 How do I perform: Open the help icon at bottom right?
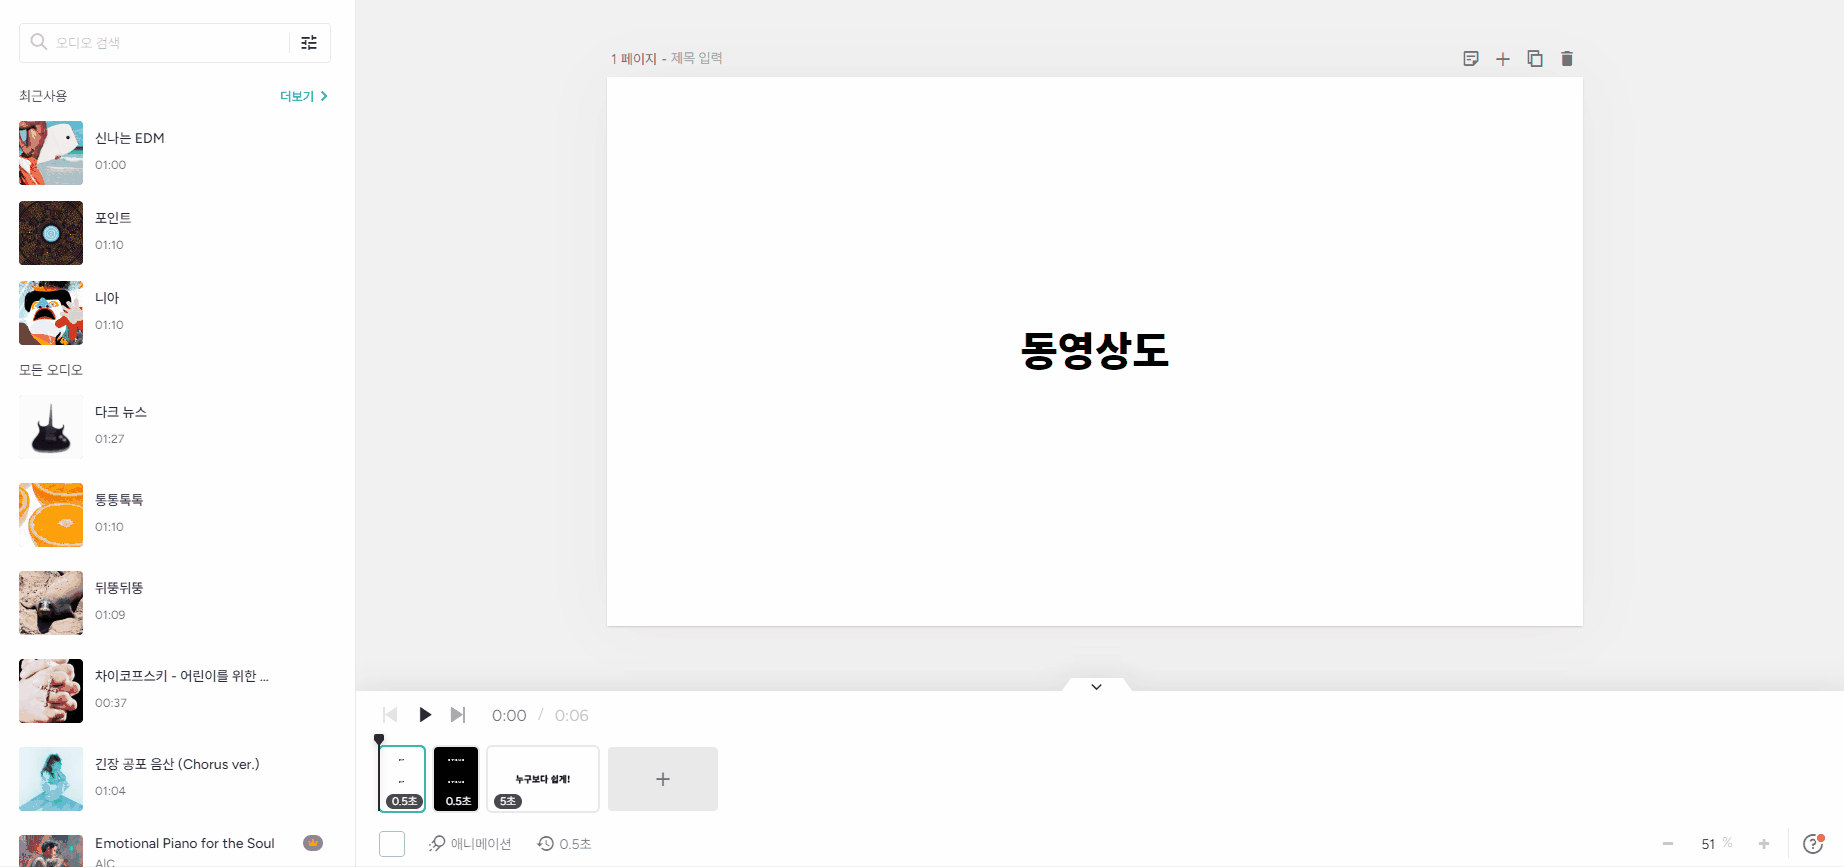(1812, 844)
